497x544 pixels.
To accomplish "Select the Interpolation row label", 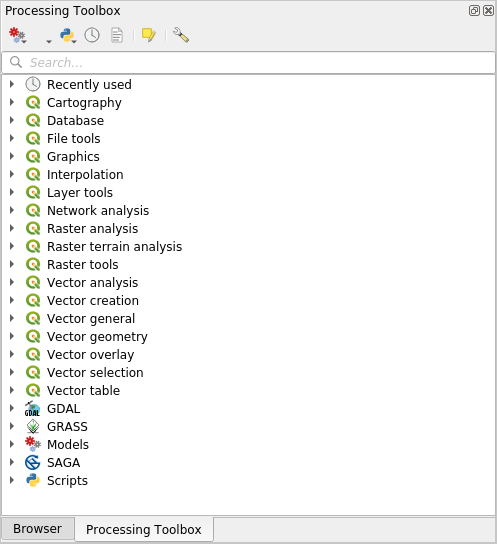I will point(85,175).
